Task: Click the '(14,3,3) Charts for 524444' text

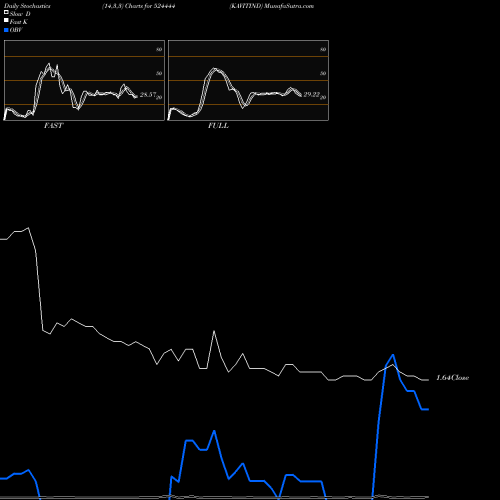Action: (x=139, y=6)
